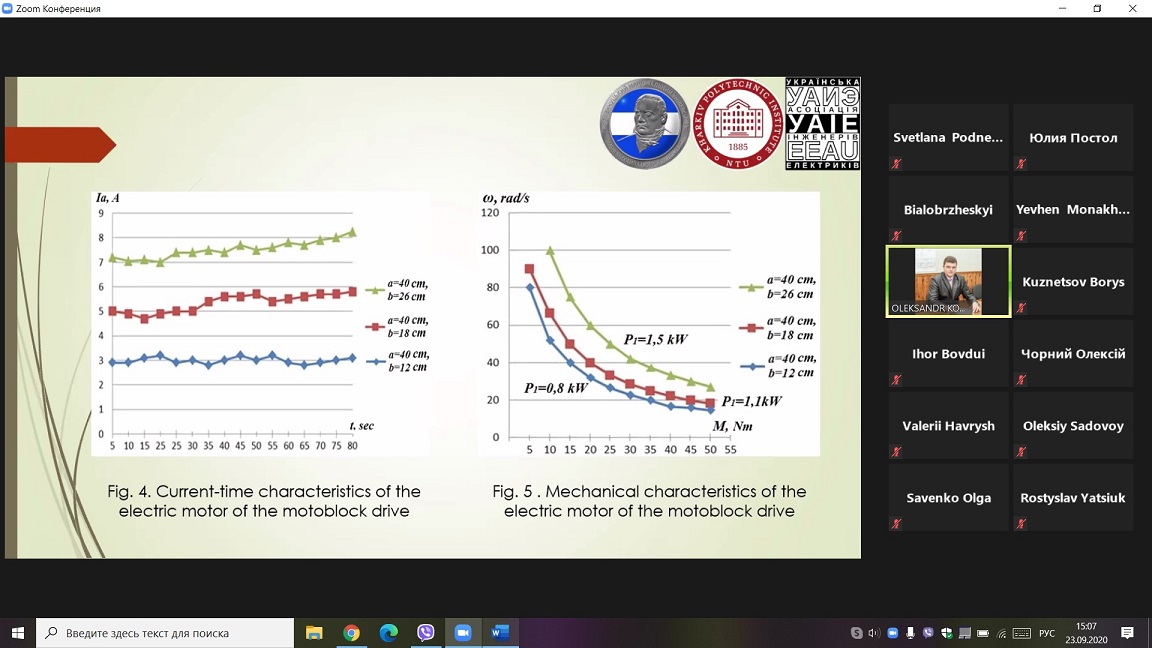The width and height of the screenshot is (1152, 648).
Task: Open Microsoft Edge from taskbar
Action: pyautogui.click(x=389, y=633)
